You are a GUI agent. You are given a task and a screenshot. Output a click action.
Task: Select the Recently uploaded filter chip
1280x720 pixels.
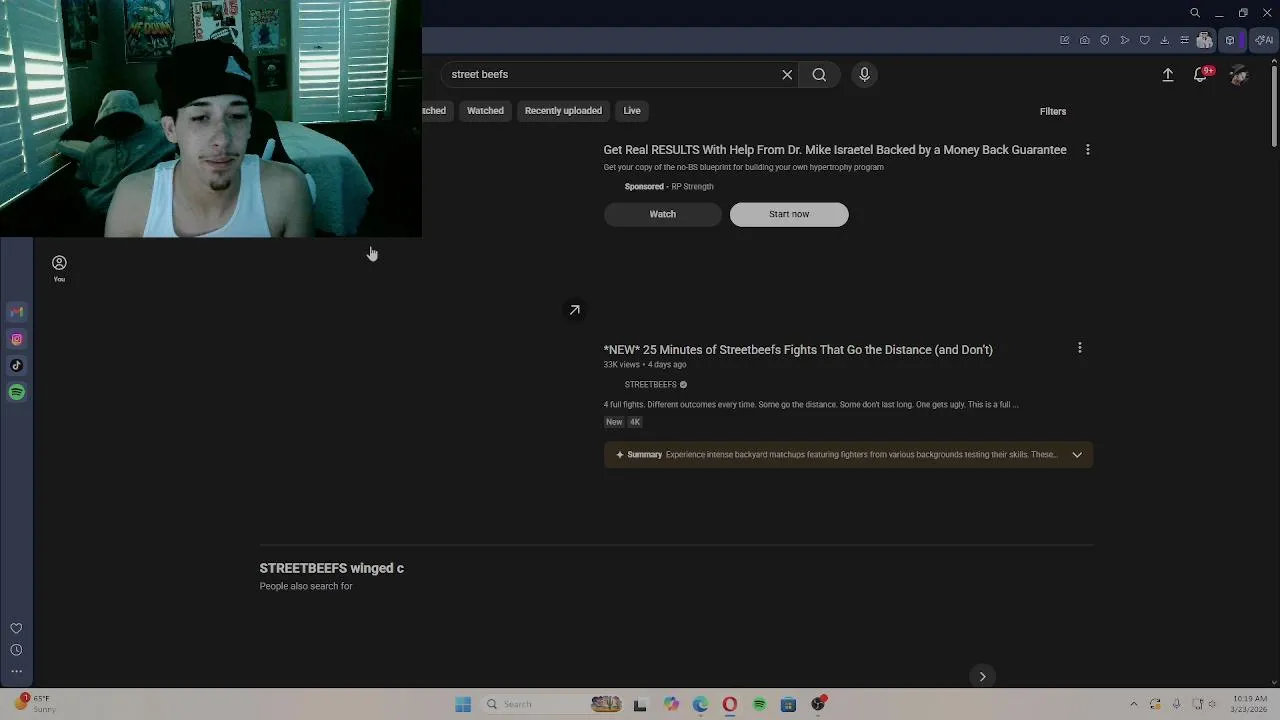[563, 111]
